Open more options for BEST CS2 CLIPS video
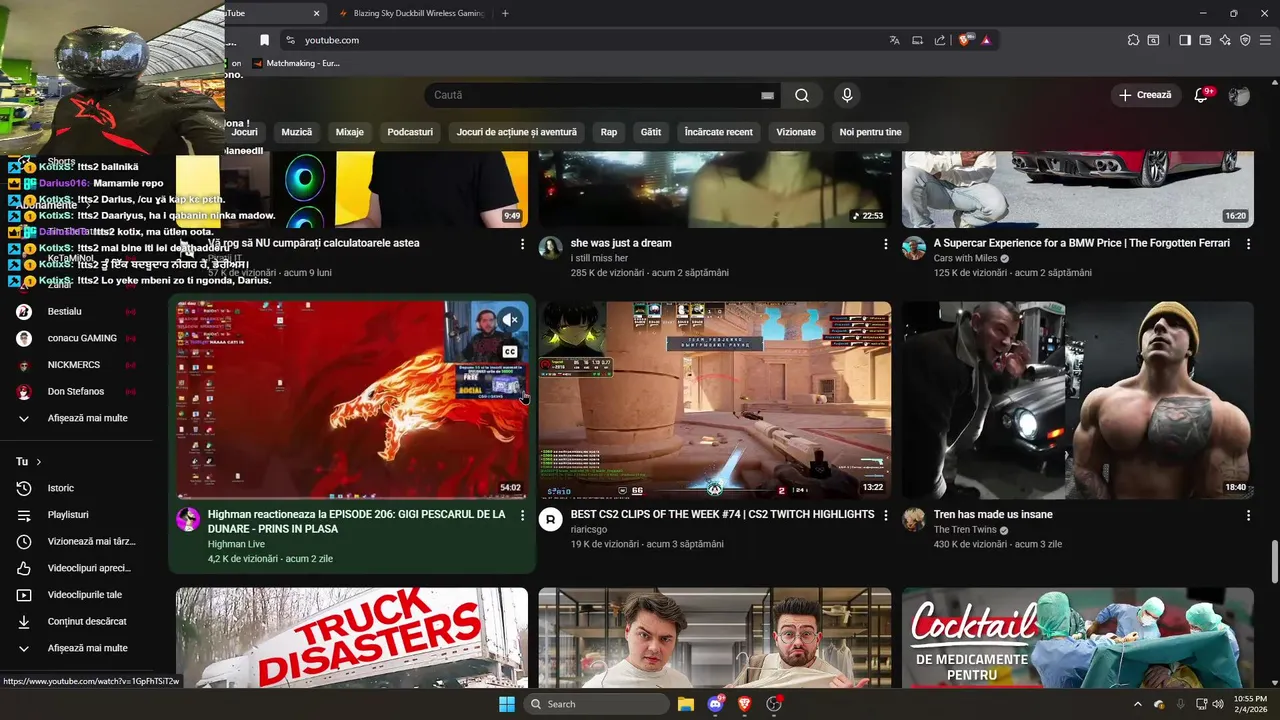1280x720 pixels. pos(885,515)
